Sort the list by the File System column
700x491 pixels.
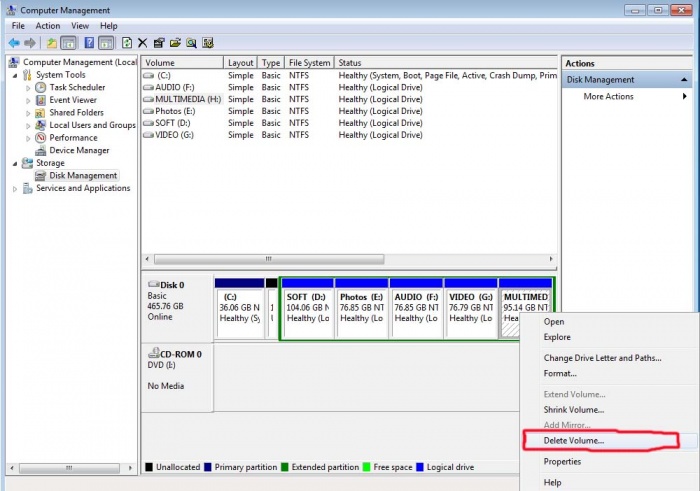pos(309,63)
